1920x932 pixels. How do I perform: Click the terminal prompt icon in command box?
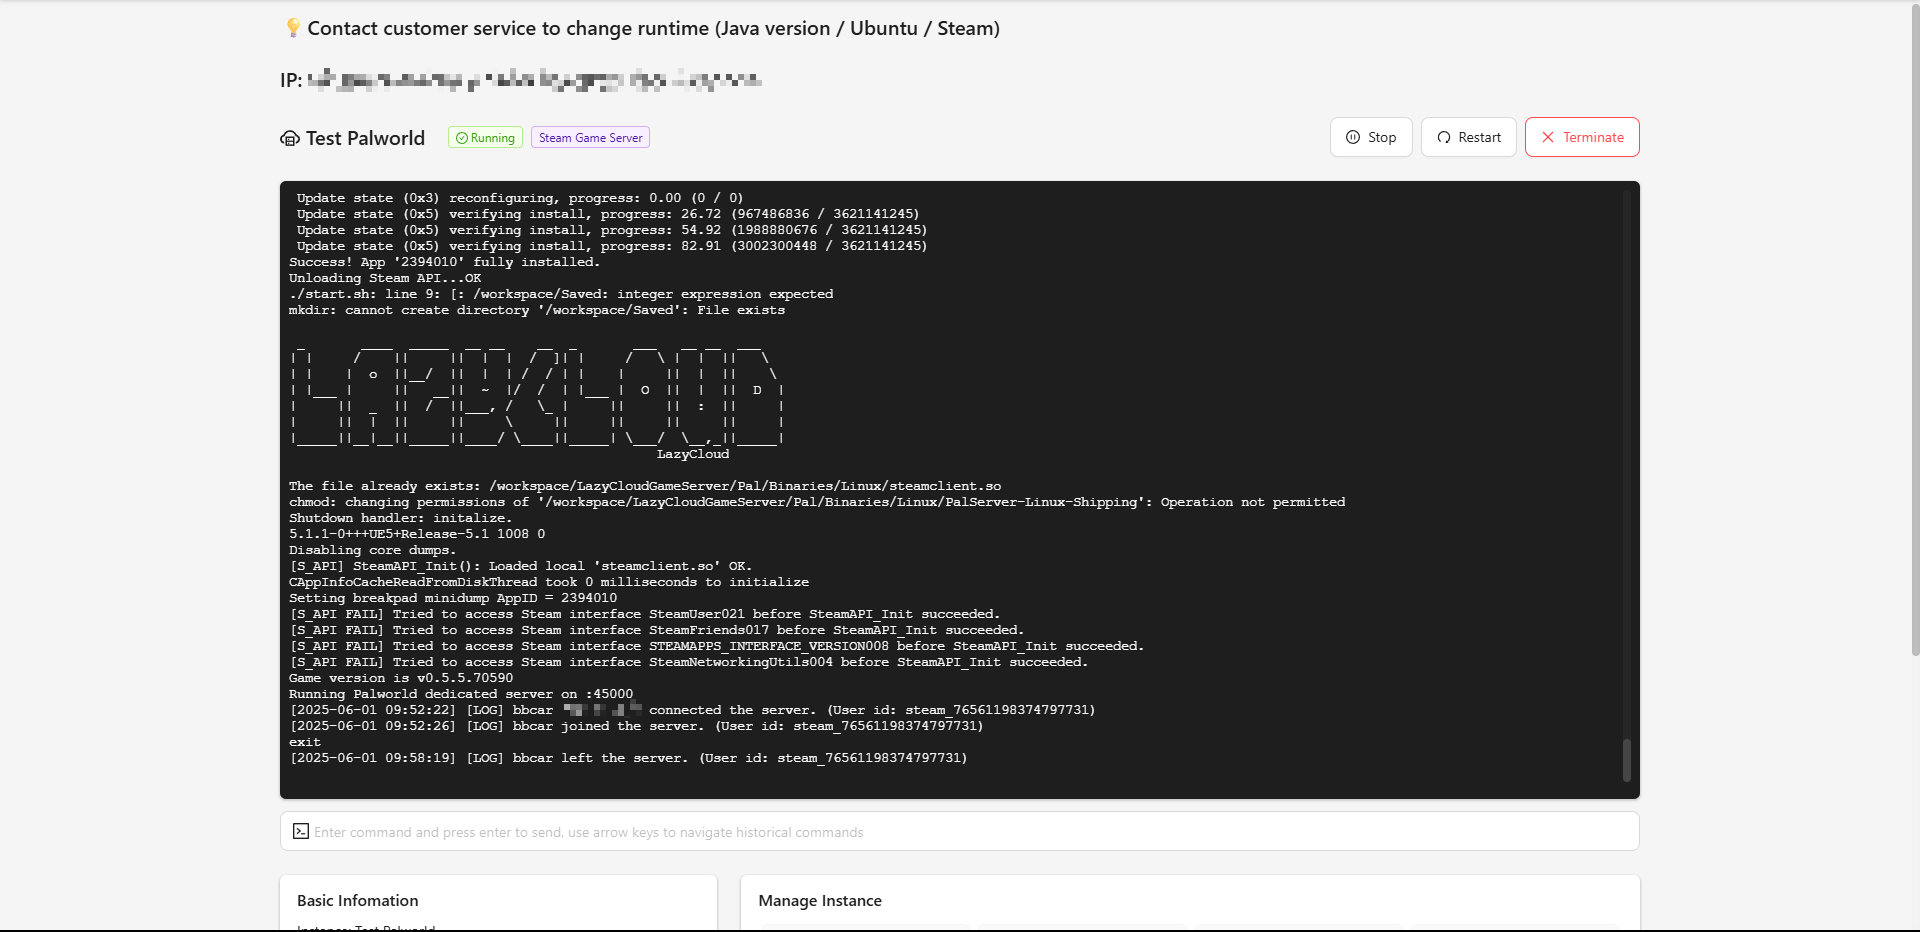point(301,831)
